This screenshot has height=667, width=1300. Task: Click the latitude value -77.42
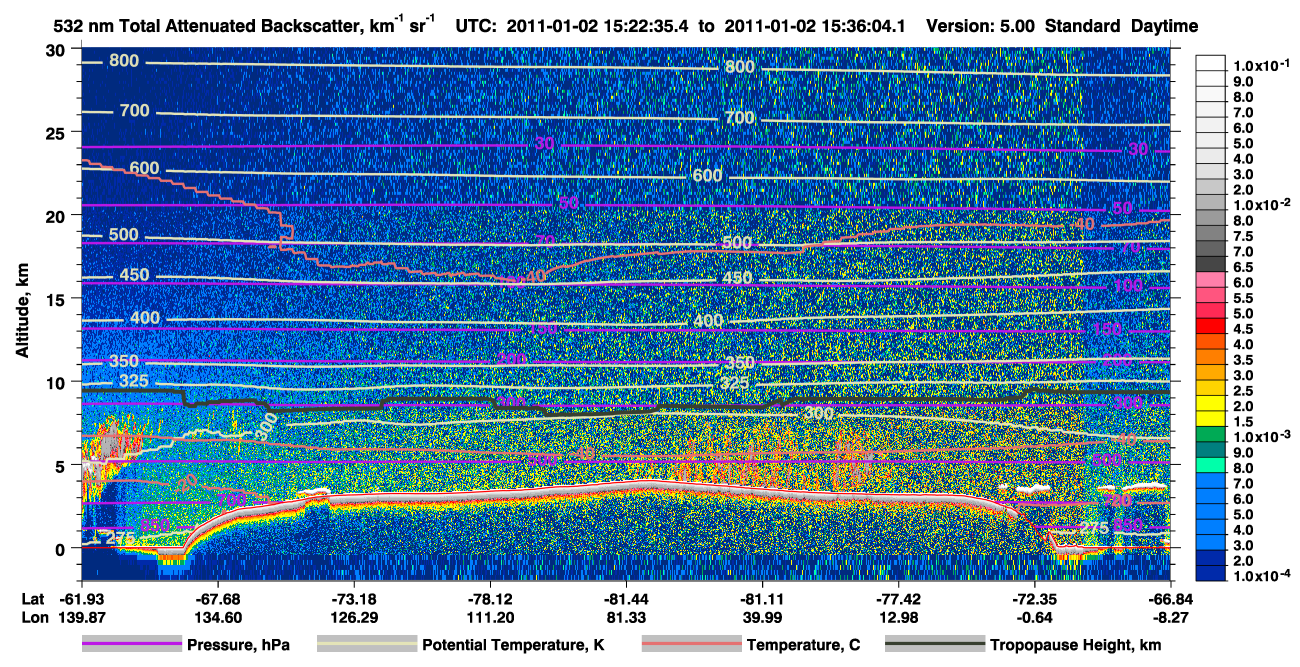[898, 599]
